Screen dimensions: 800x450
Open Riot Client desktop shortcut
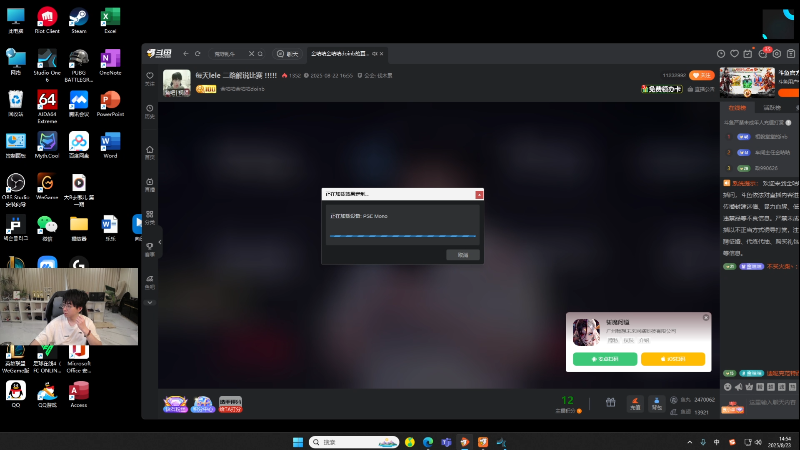tap(47, 20)
